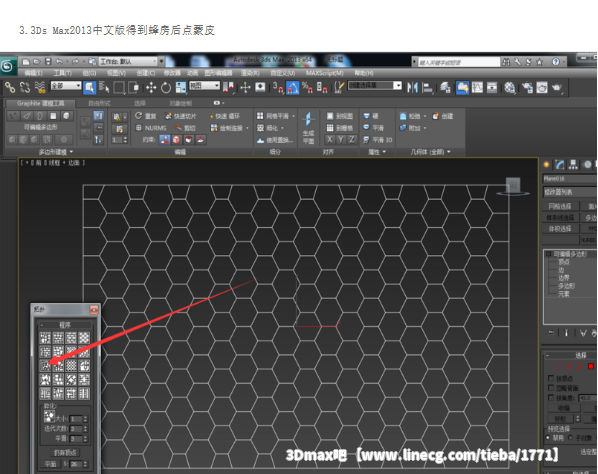This screenshot has width=598, height=474.
Task: Select the SubObj preview selection radio button
Action: click(571, 437)
